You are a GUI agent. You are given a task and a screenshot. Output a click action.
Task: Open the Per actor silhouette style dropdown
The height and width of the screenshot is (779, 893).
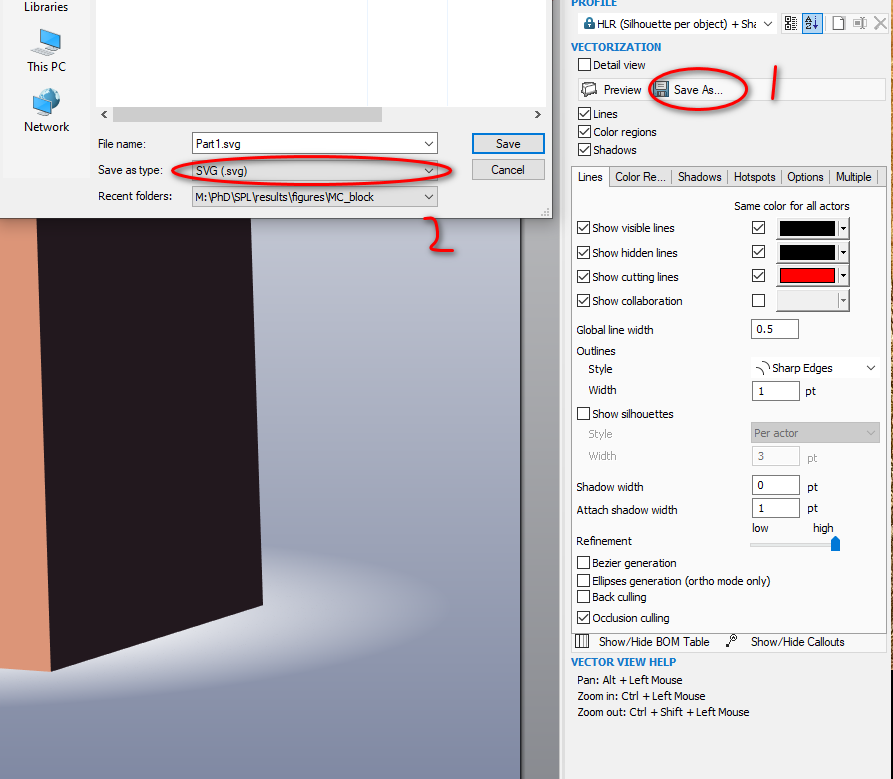coord(816,433)
